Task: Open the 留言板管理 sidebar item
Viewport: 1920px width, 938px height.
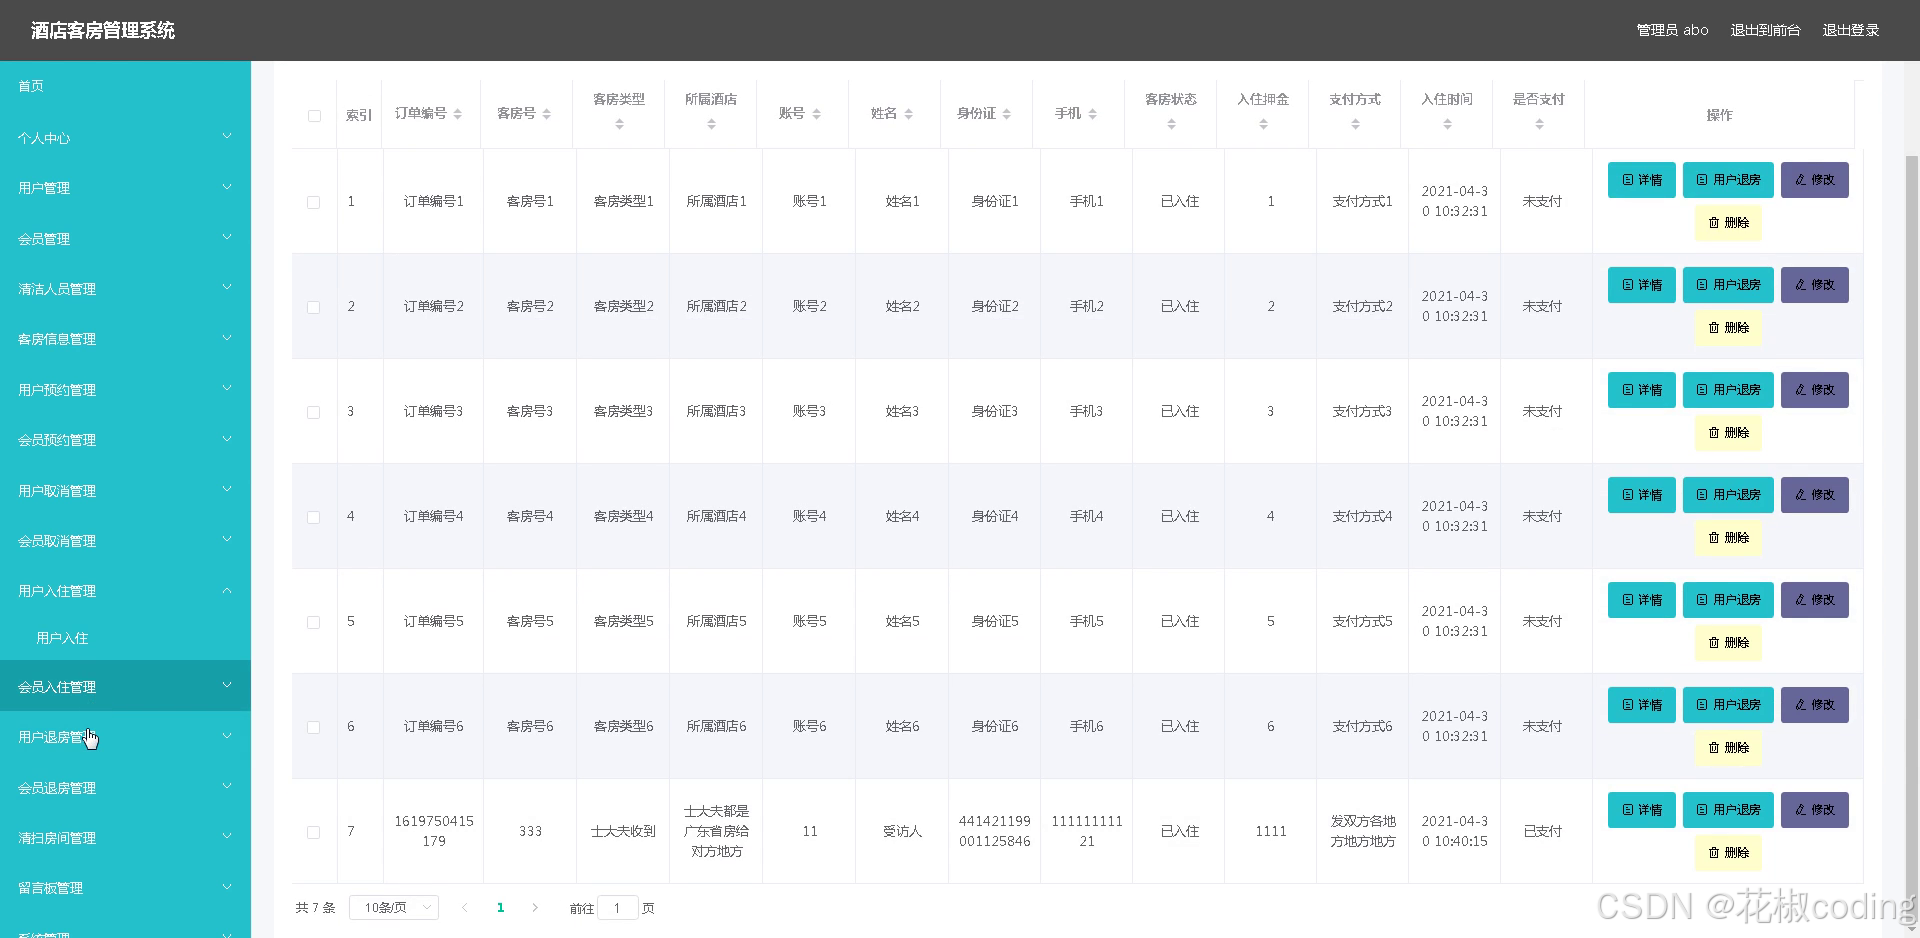Action: (125, 888)
